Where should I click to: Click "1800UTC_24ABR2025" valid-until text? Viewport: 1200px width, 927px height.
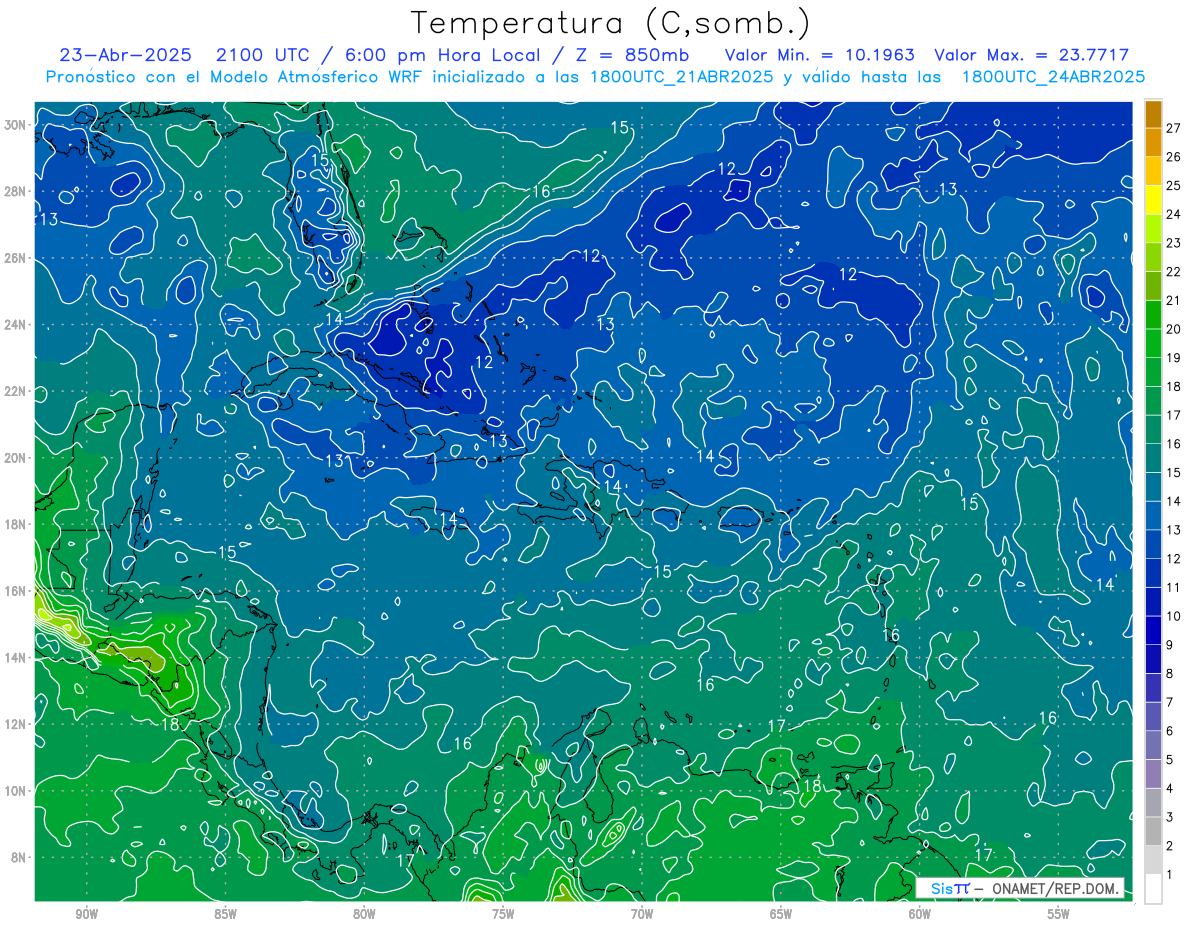(x=1053, y=76)
